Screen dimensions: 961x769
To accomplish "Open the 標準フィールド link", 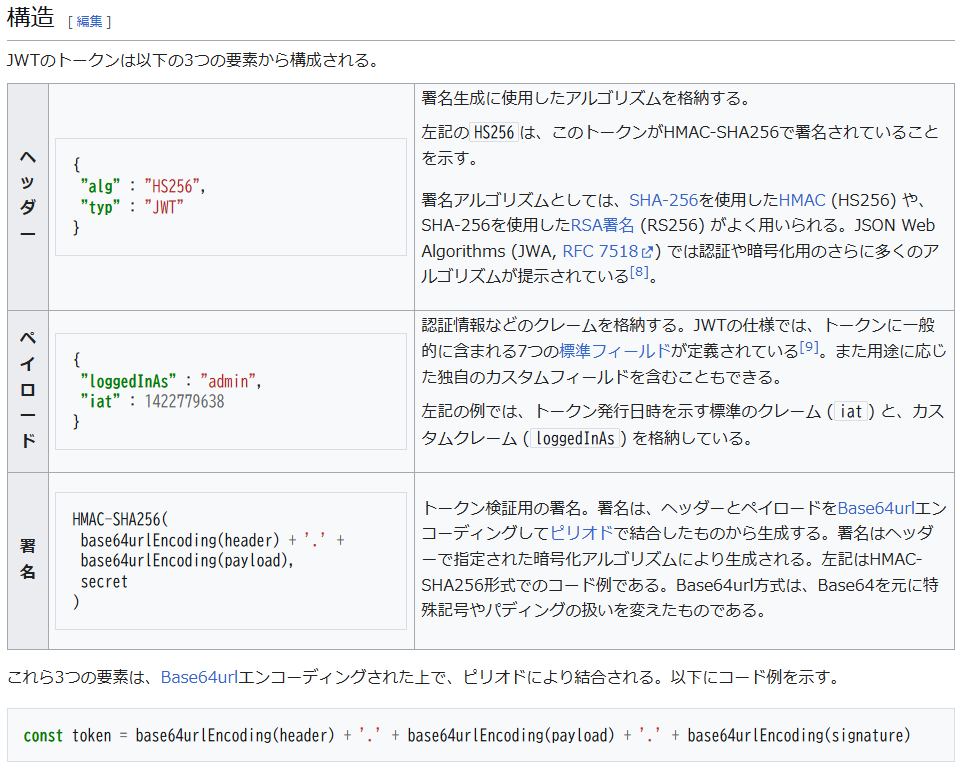I will [x=615, y=351].
